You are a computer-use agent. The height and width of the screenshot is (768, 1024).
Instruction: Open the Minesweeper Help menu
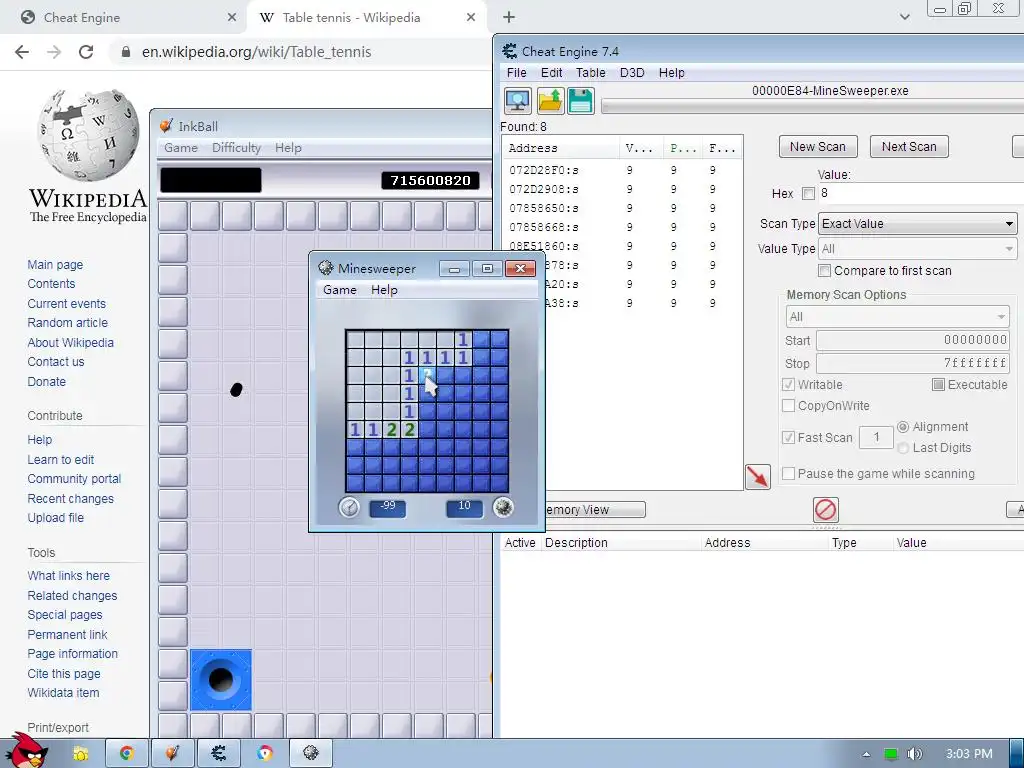pos(384,289)
